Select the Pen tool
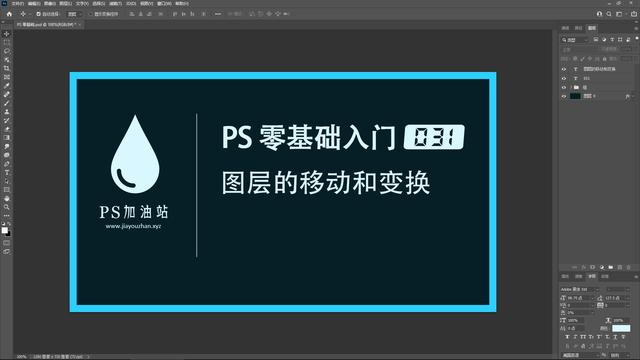Image resolution: width=640 pixels, height=360 pixels. (7, 164)
